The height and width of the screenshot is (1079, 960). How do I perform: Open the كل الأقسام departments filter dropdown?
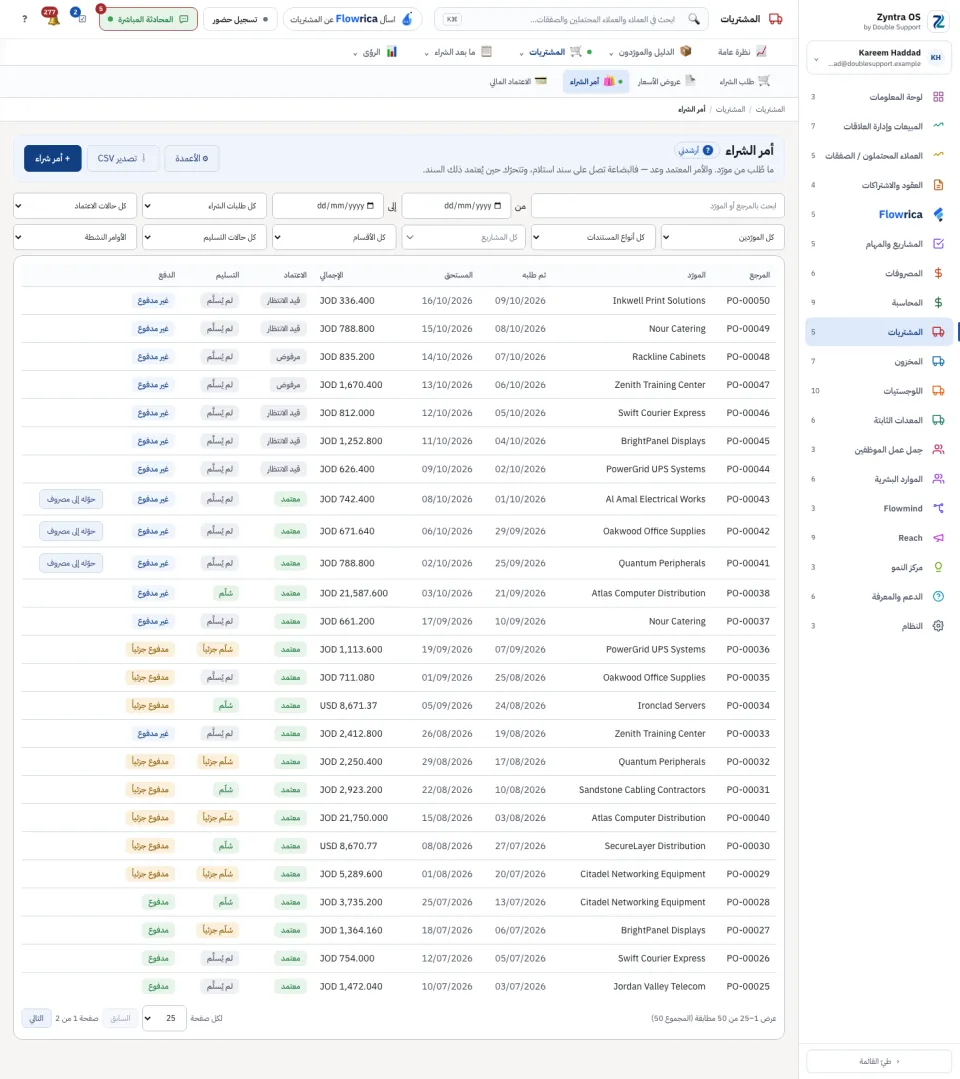point(334,237)
